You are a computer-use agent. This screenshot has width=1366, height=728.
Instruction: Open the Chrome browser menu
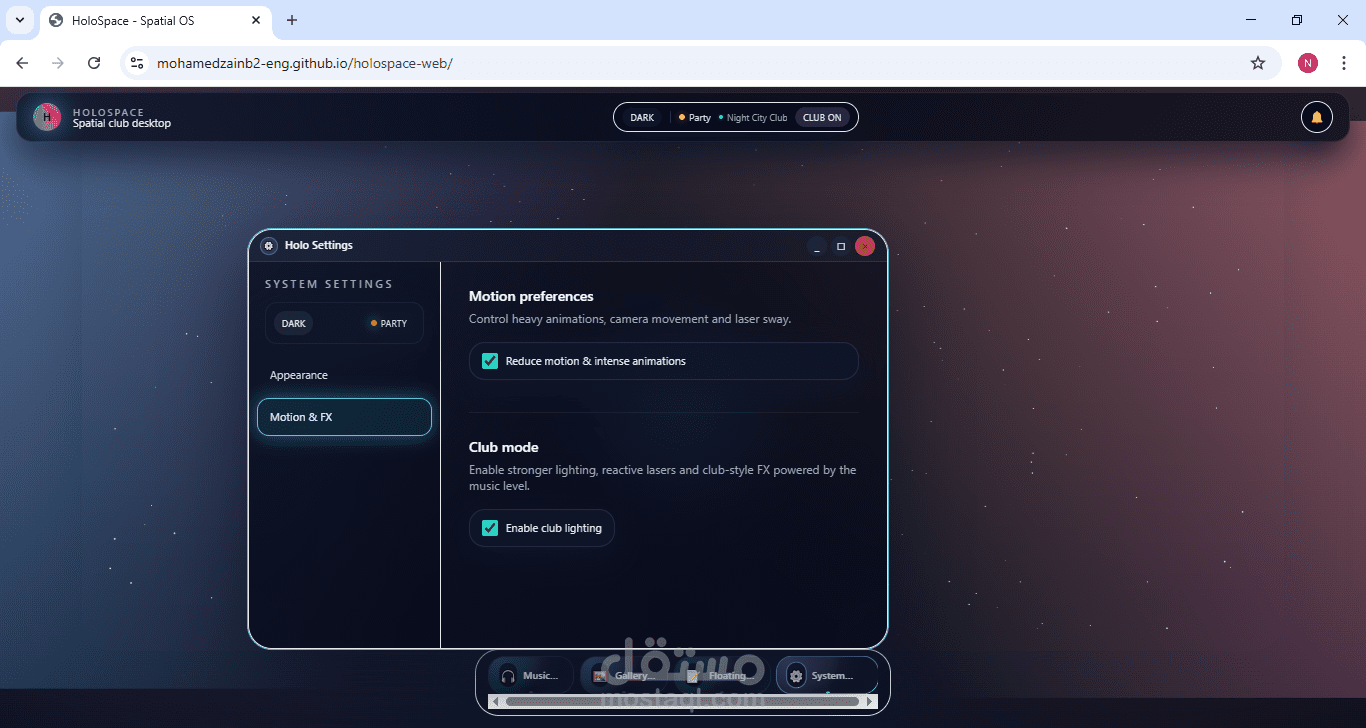1344,62
